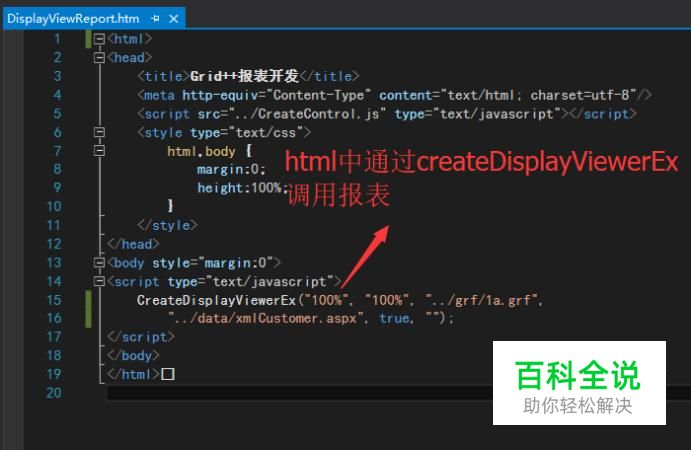691x450 pixels.
Task: Click line number 9 in the gutter
Action: pyautogui.click(x=57, y=188)
